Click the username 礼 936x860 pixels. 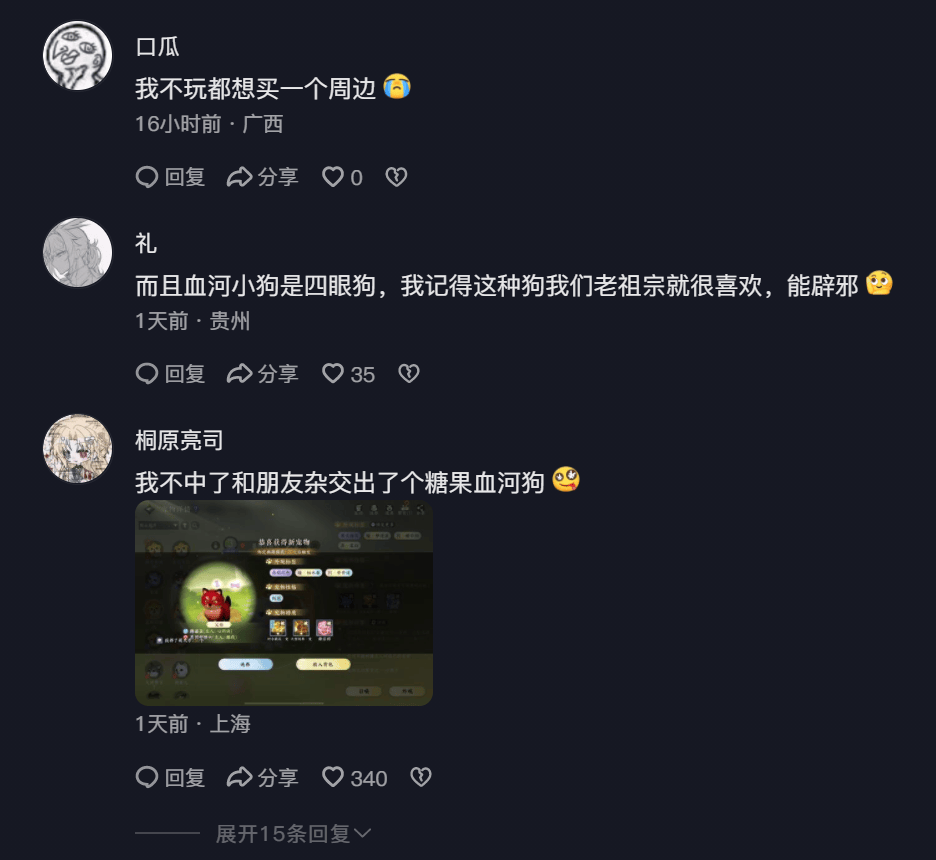[x=146, y=243]
